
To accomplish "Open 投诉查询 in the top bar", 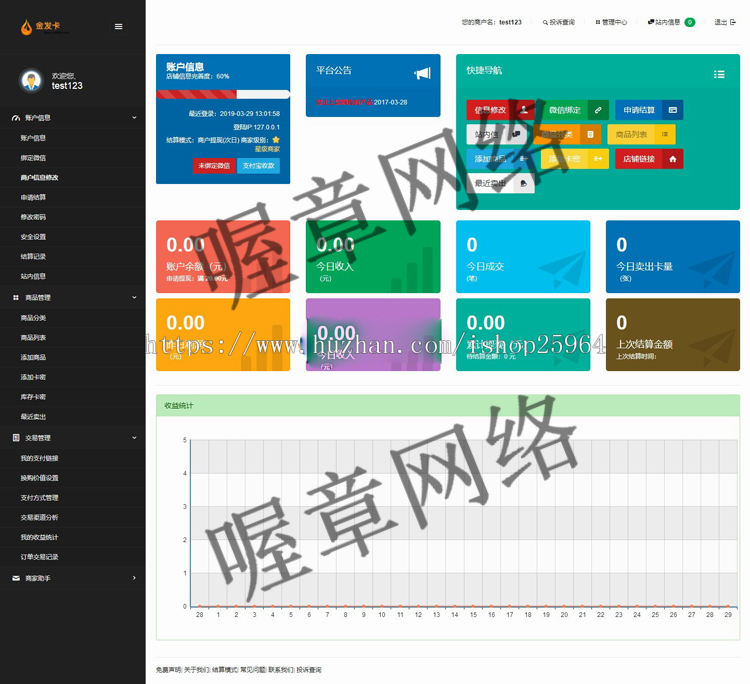I will (559, 22).
